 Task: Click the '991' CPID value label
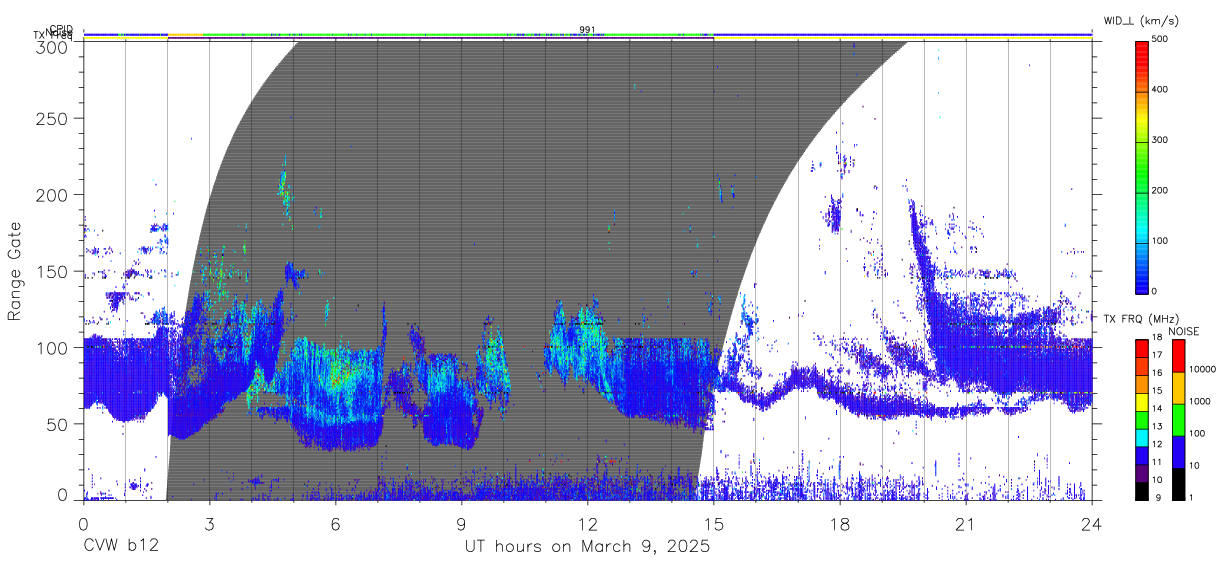pyautogui.click(x=587, y=30)
